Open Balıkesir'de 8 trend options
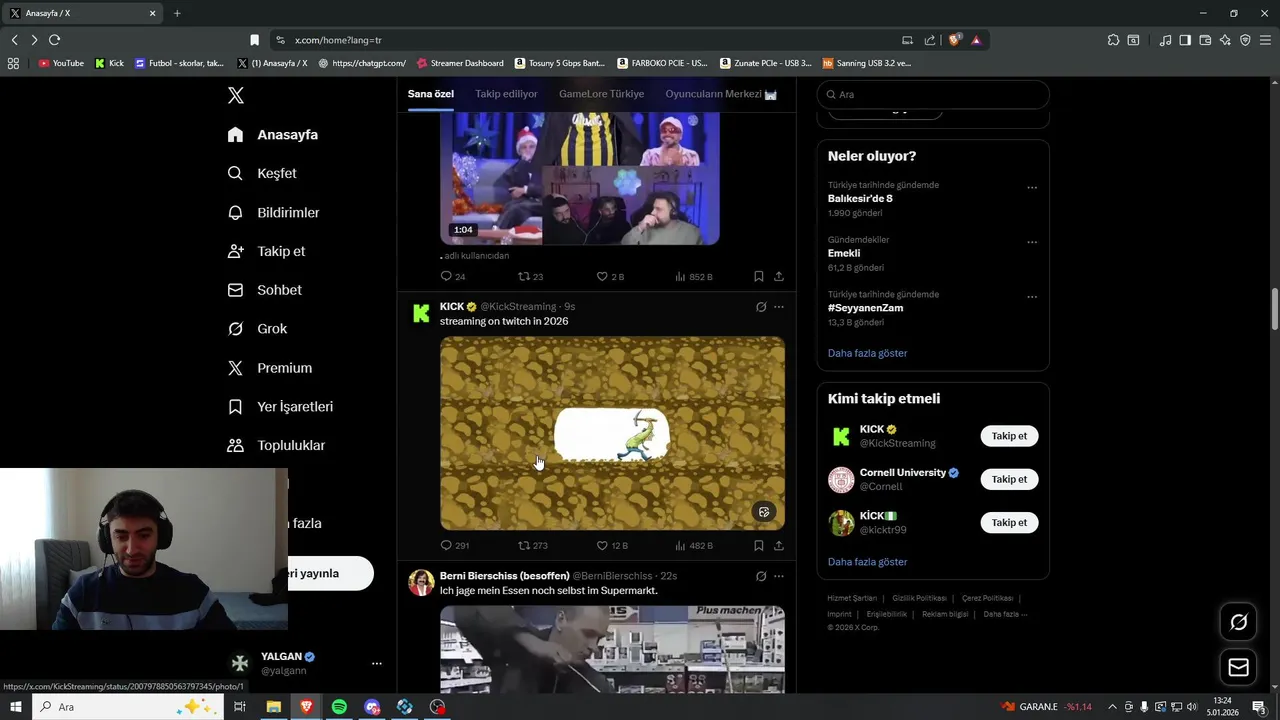The image size is (1280, 720). point(1032,187)
